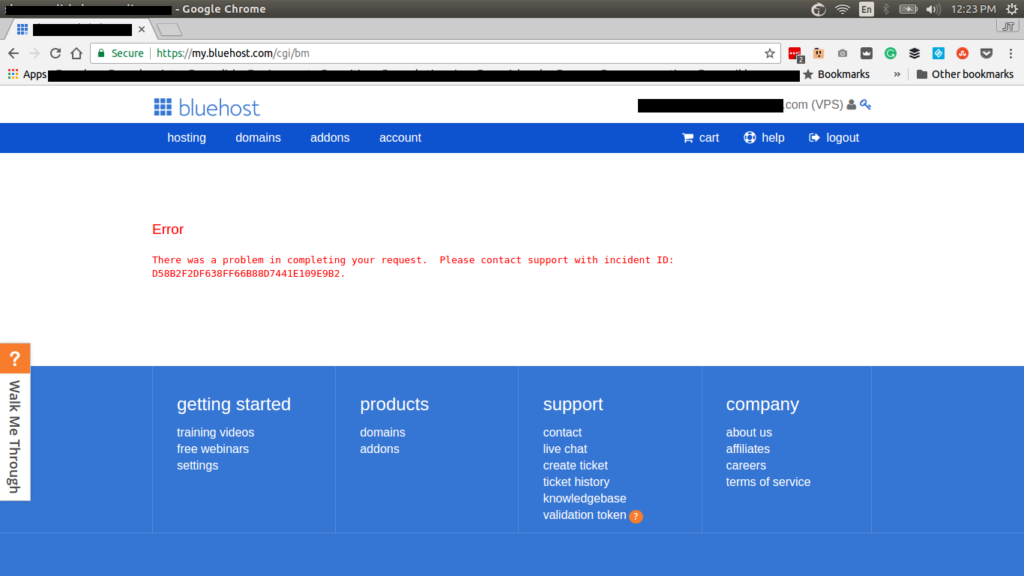The height and width of the screenshot is (576, 1024).
Task: Open the system gear menu in top panel
Action: [1012, 9]
